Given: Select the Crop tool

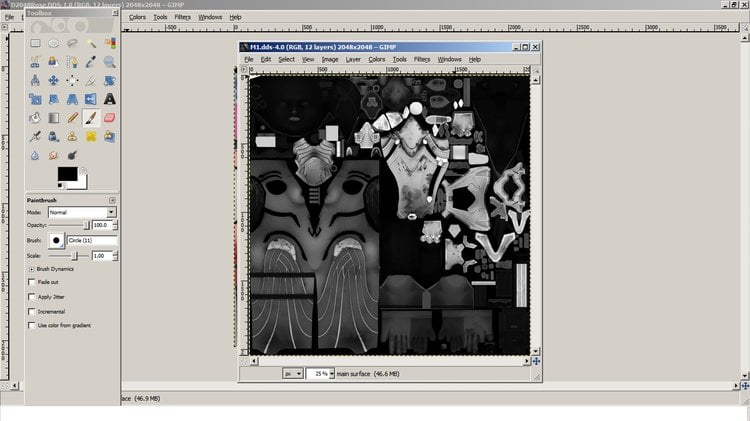Looking at the screenshot, I should 91,81.
